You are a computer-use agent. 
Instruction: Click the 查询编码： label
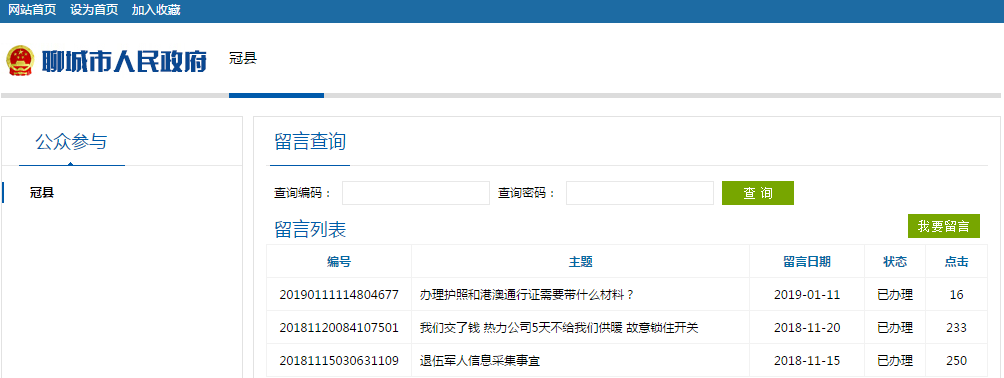pyautogui.click(x=303, y=193)
